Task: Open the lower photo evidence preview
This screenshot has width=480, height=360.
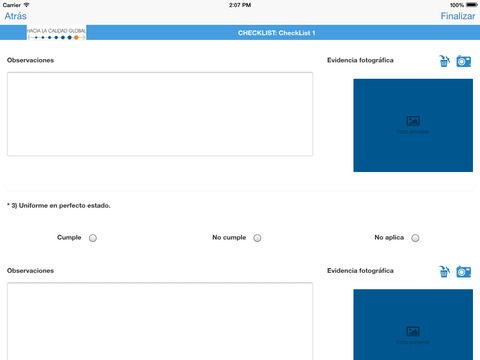Action: click(x=413, y=325)
